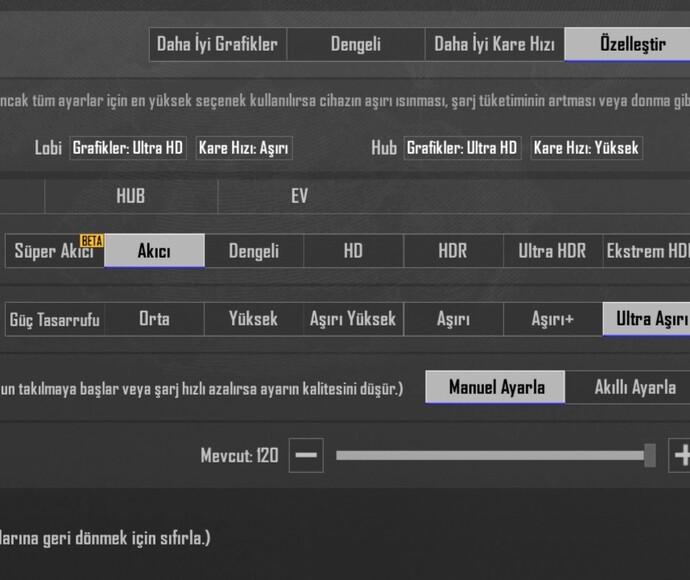Select HDR graphics quality
Image resolution: width=690 pixels, height=580 pixels.
[x=453, y=251]
